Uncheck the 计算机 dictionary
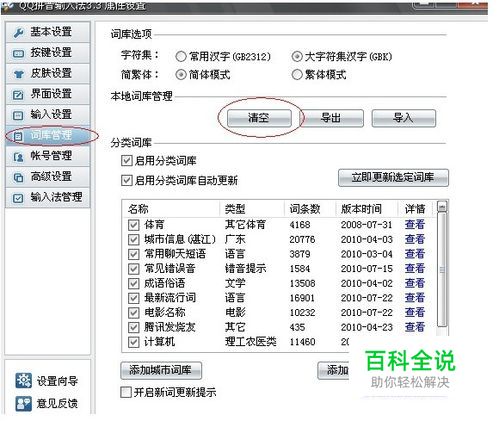The height and width of the screenshot is (421, 499). pyautogui.click(x=133, y=342)
